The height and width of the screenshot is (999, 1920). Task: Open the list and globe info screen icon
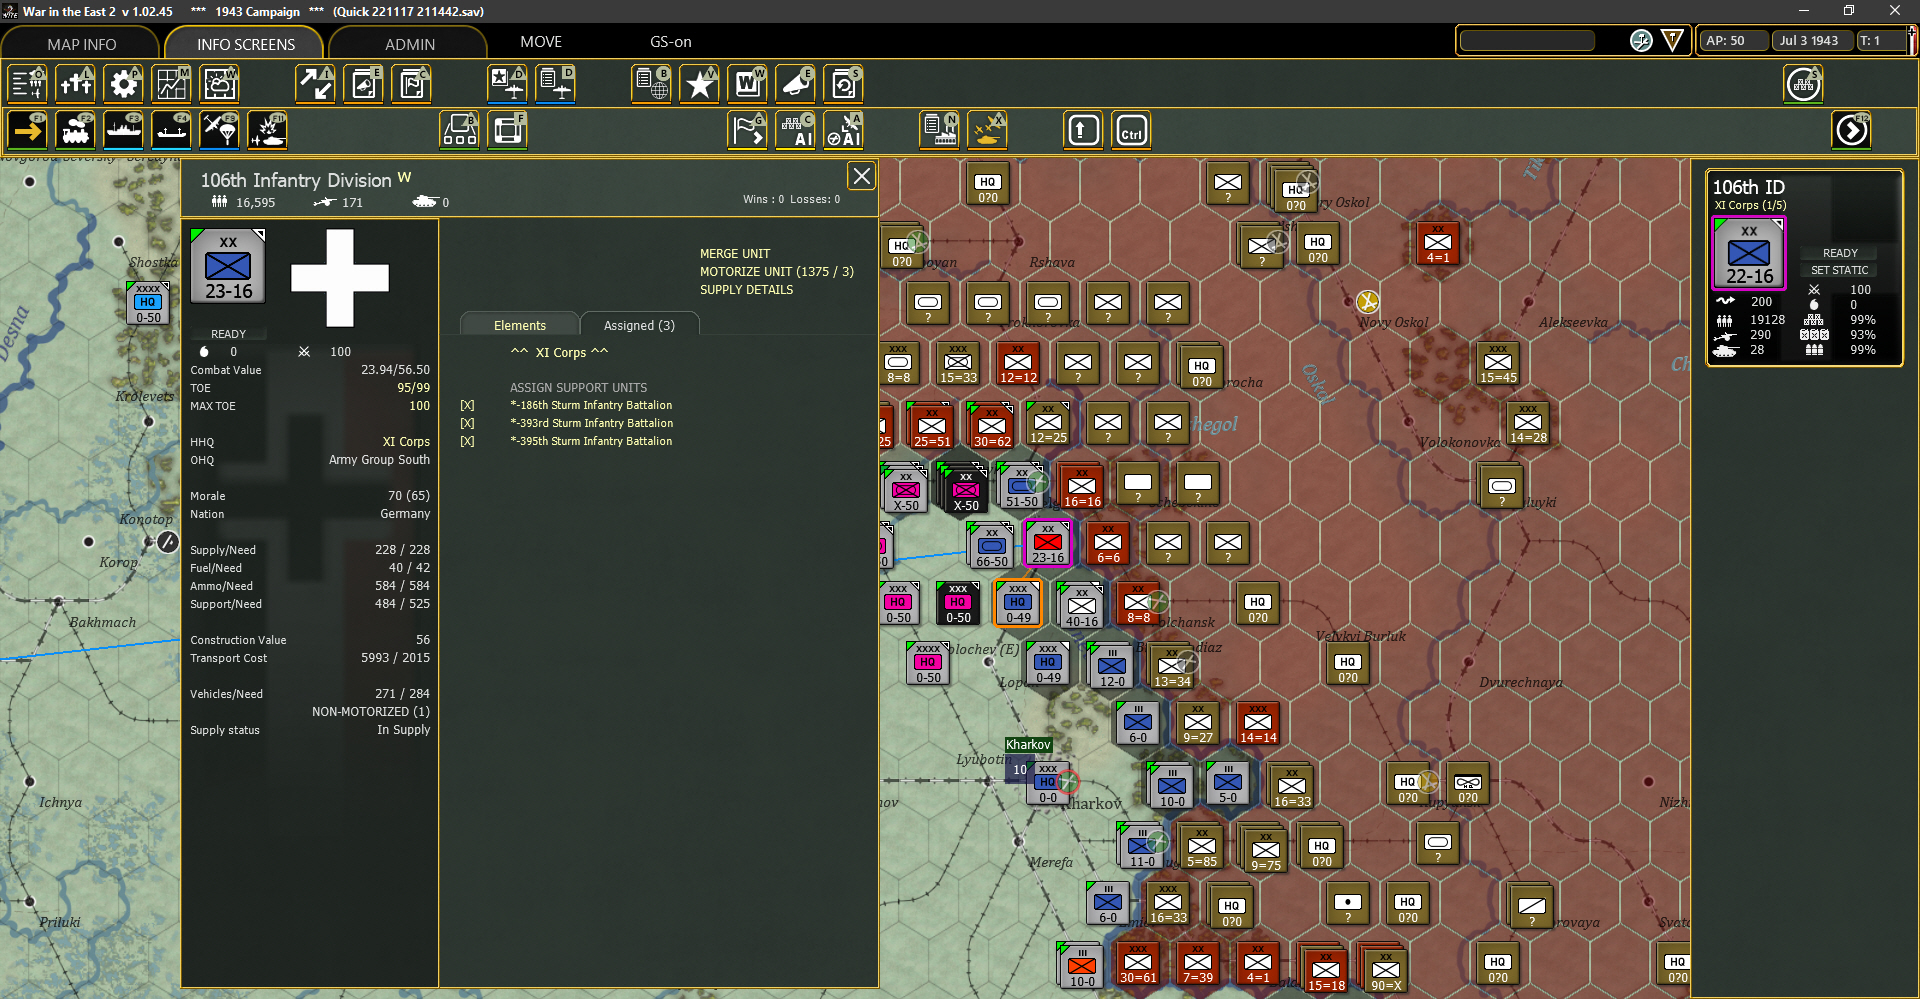click(652, 84)
